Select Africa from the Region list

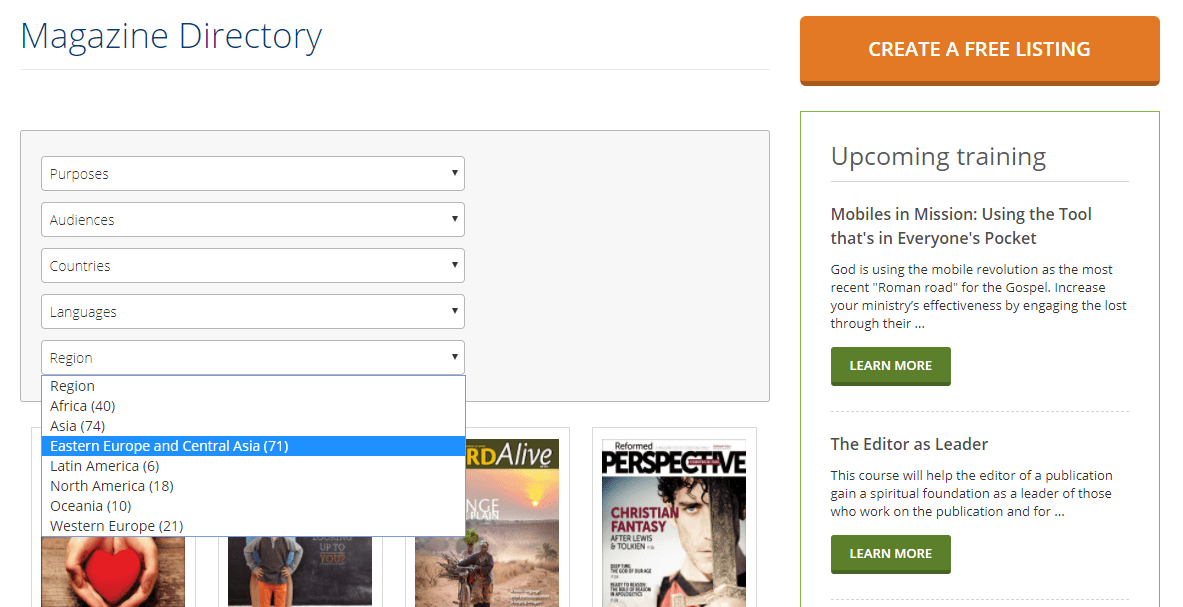(82, 405)
